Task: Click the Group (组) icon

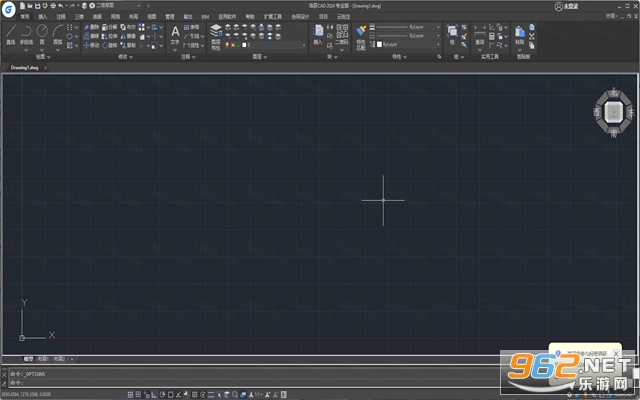Action: coord(452,34)
